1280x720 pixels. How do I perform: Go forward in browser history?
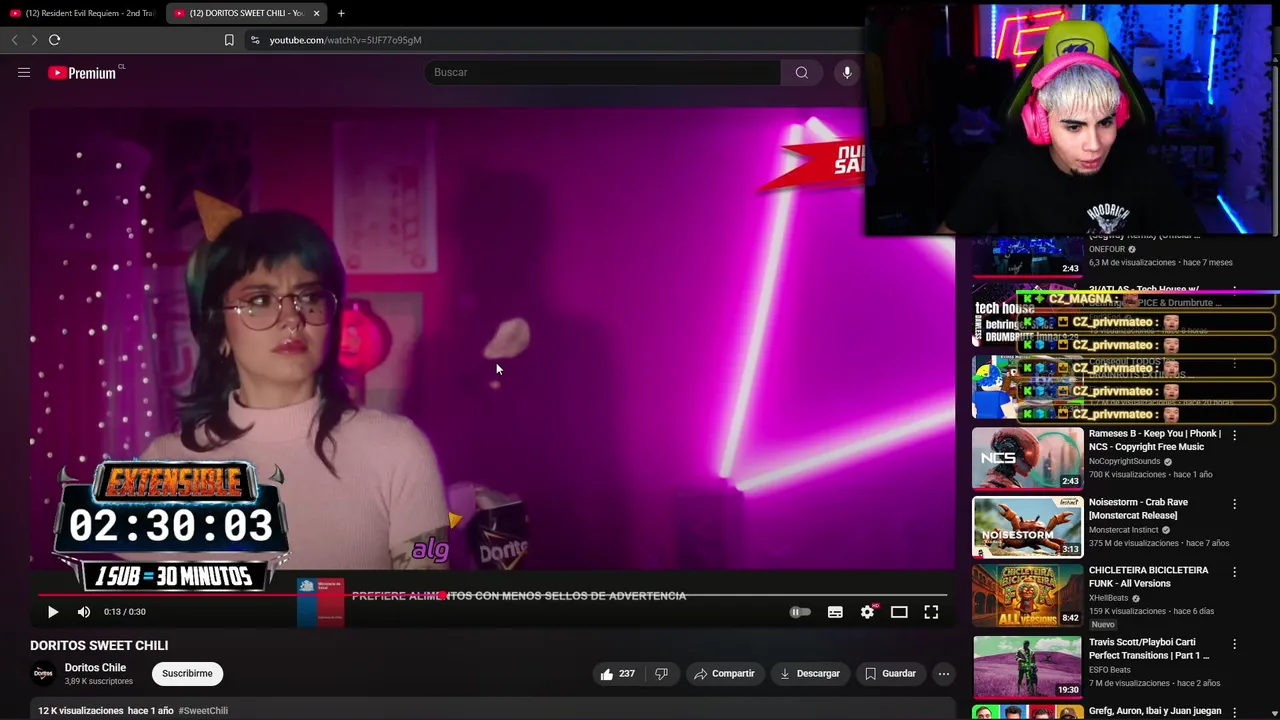click(x=33, y=40)
